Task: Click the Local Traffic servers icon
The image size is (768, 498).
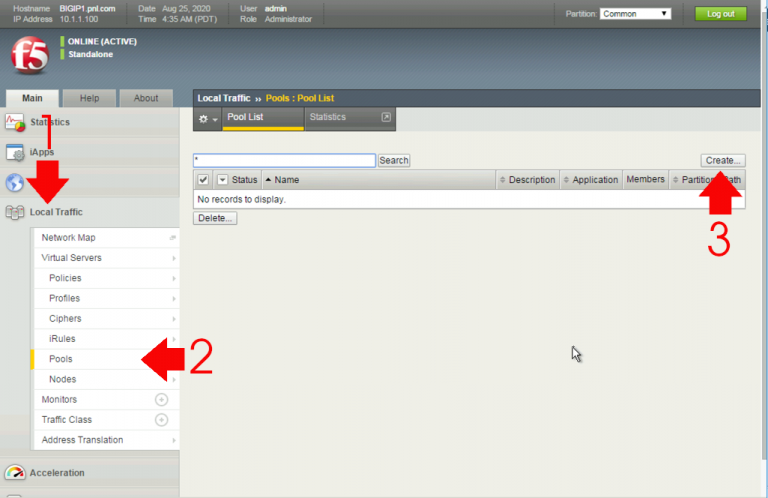Action: (x=15, y=213)
